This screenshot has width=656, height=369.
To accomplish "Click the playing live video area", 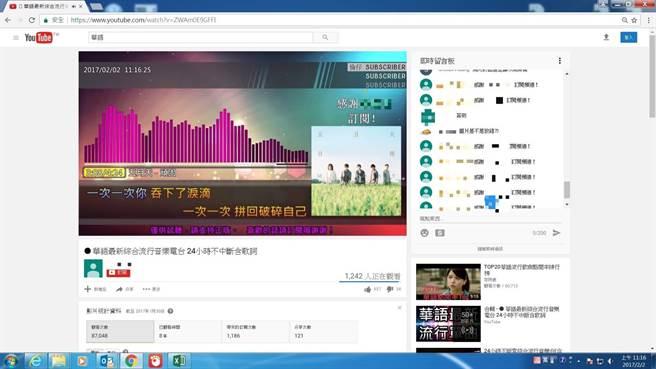I will (x=242, y=143).
